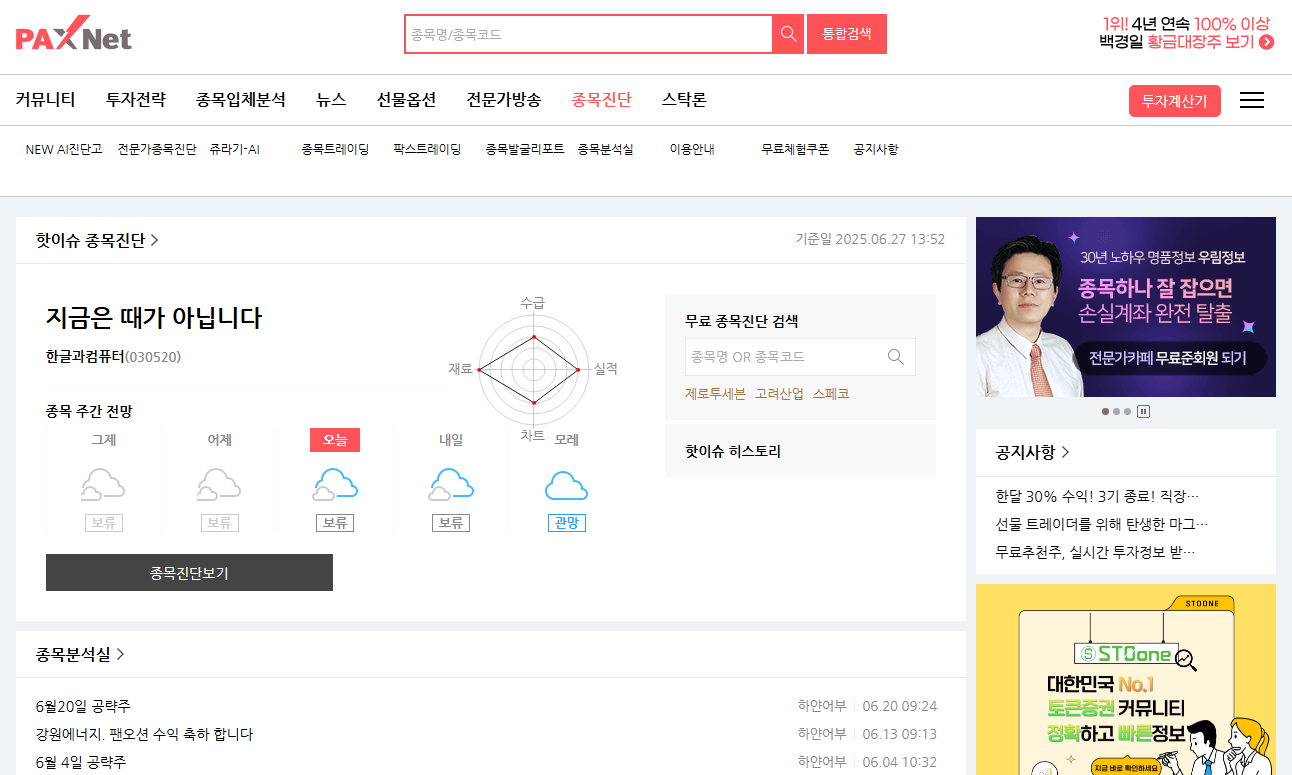The image size is (1292, 775).
Task: Open notice 무료추천주 실시간 투자정보
Action: [x=1097, y=551]
